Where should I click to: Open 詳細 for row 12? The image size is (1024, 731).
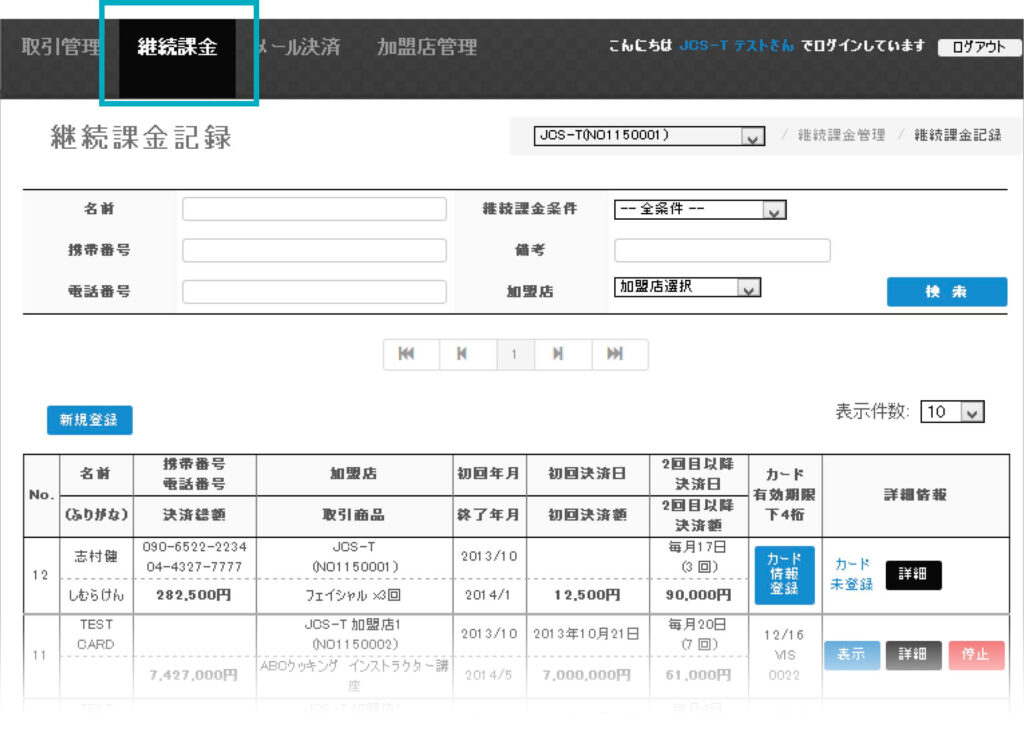point(913,575)
